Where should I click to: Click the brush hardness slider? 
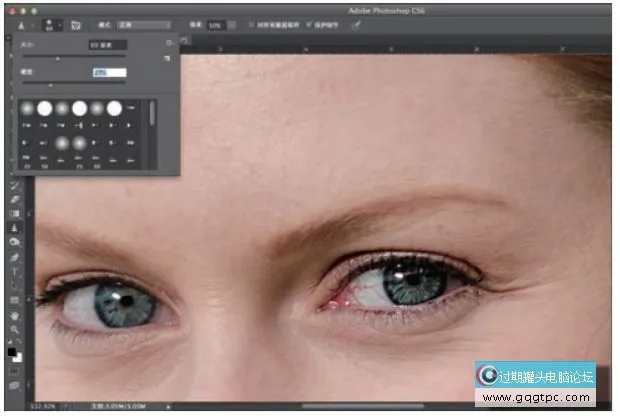pos(50,85)
